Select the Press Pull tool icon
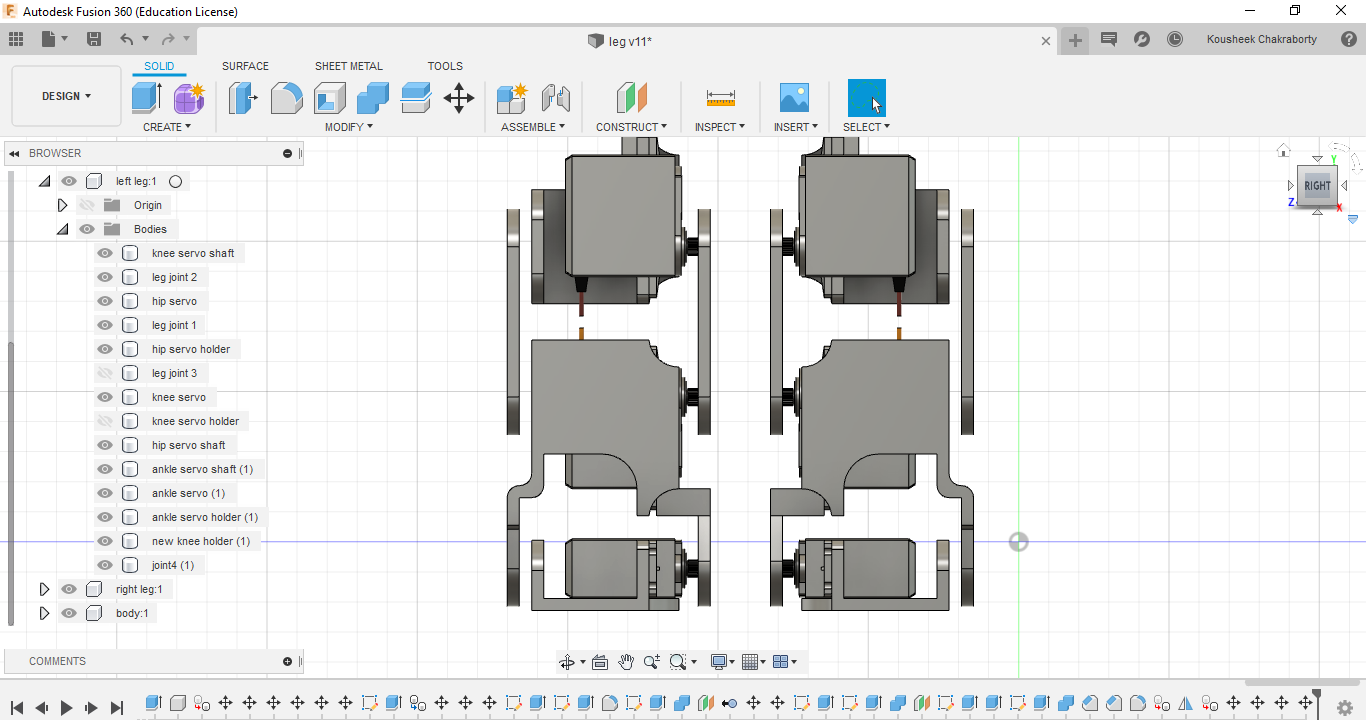The image size is (1372, 720). coord(243,98)
